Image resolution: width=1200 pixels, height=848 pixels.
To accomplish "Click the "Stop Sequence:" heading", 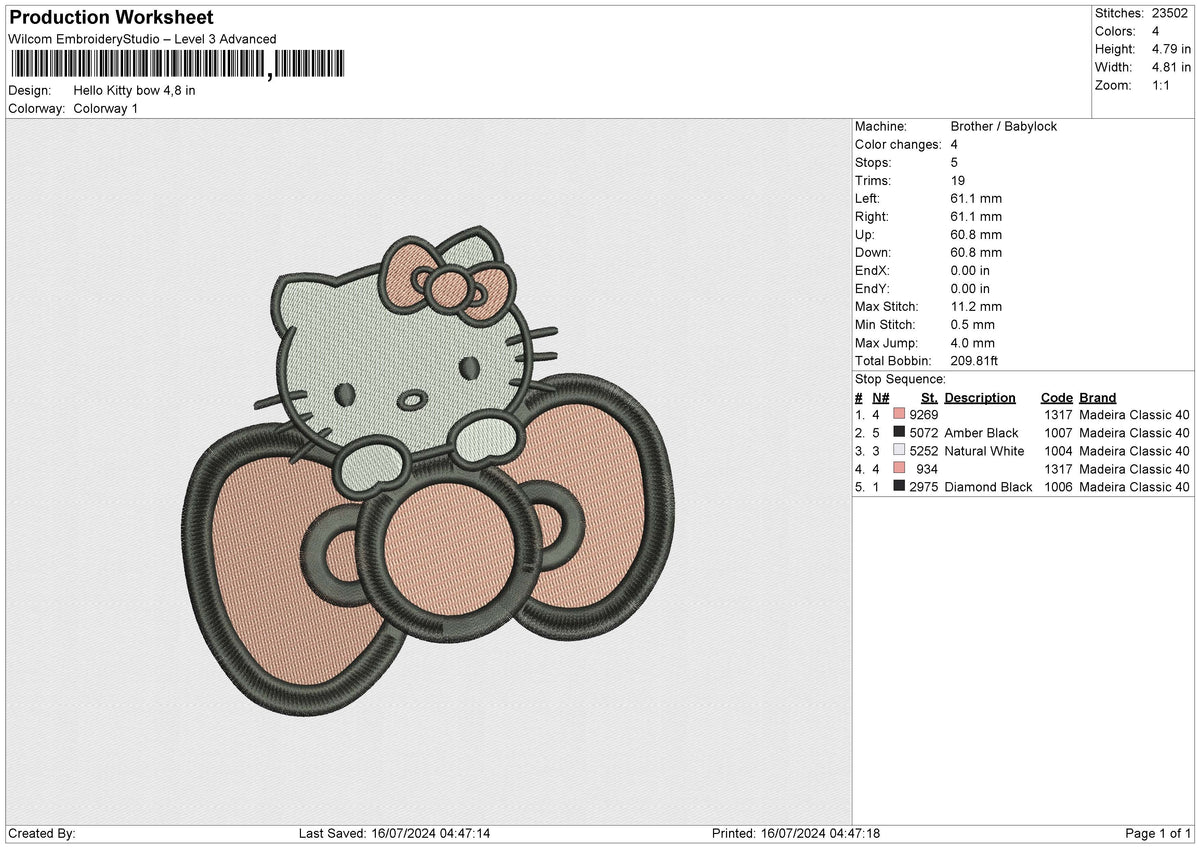I will coord(900,379).
